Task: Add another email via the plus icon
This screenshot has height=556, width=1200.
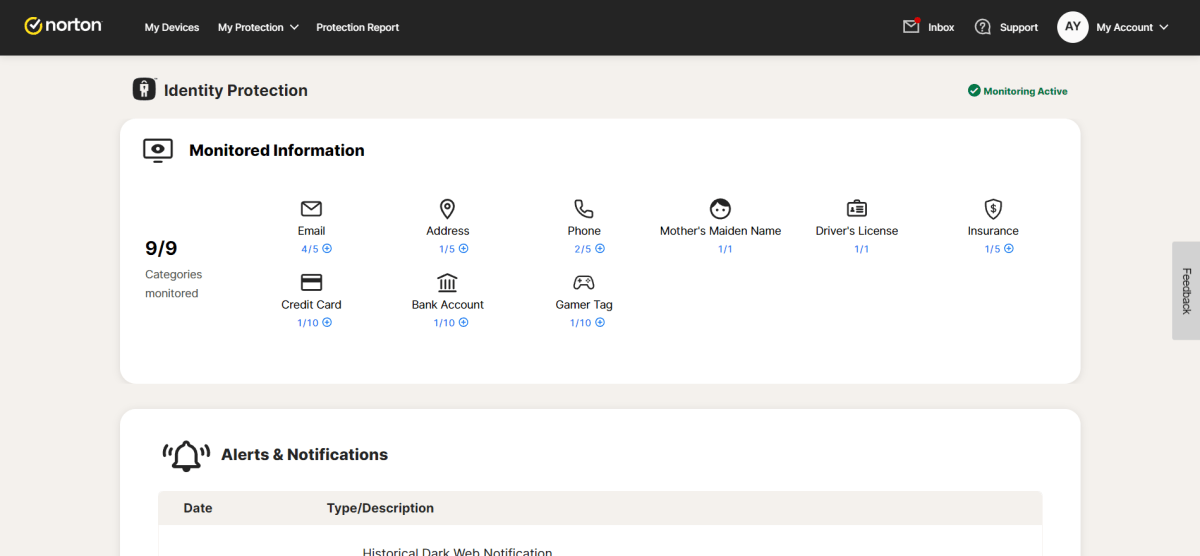Action: pyautogui.click(x=326, y=248)
